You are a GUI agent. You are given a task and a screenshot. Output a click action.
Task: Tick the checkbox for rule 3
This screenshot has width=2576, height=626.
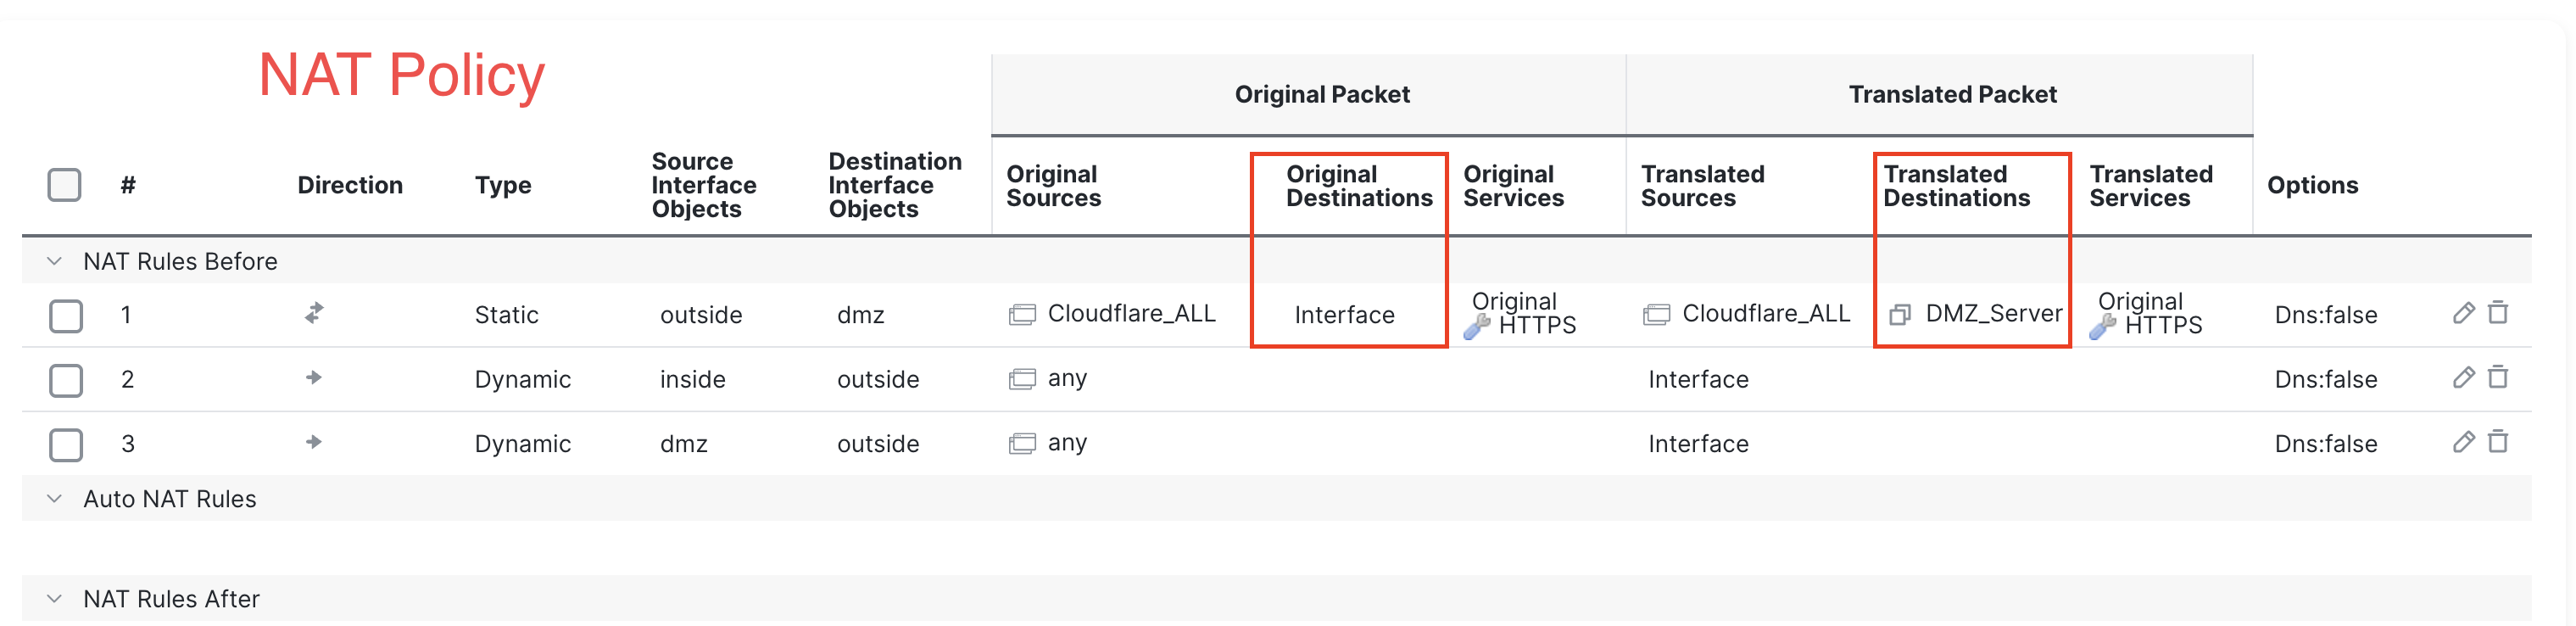[66, 445]
